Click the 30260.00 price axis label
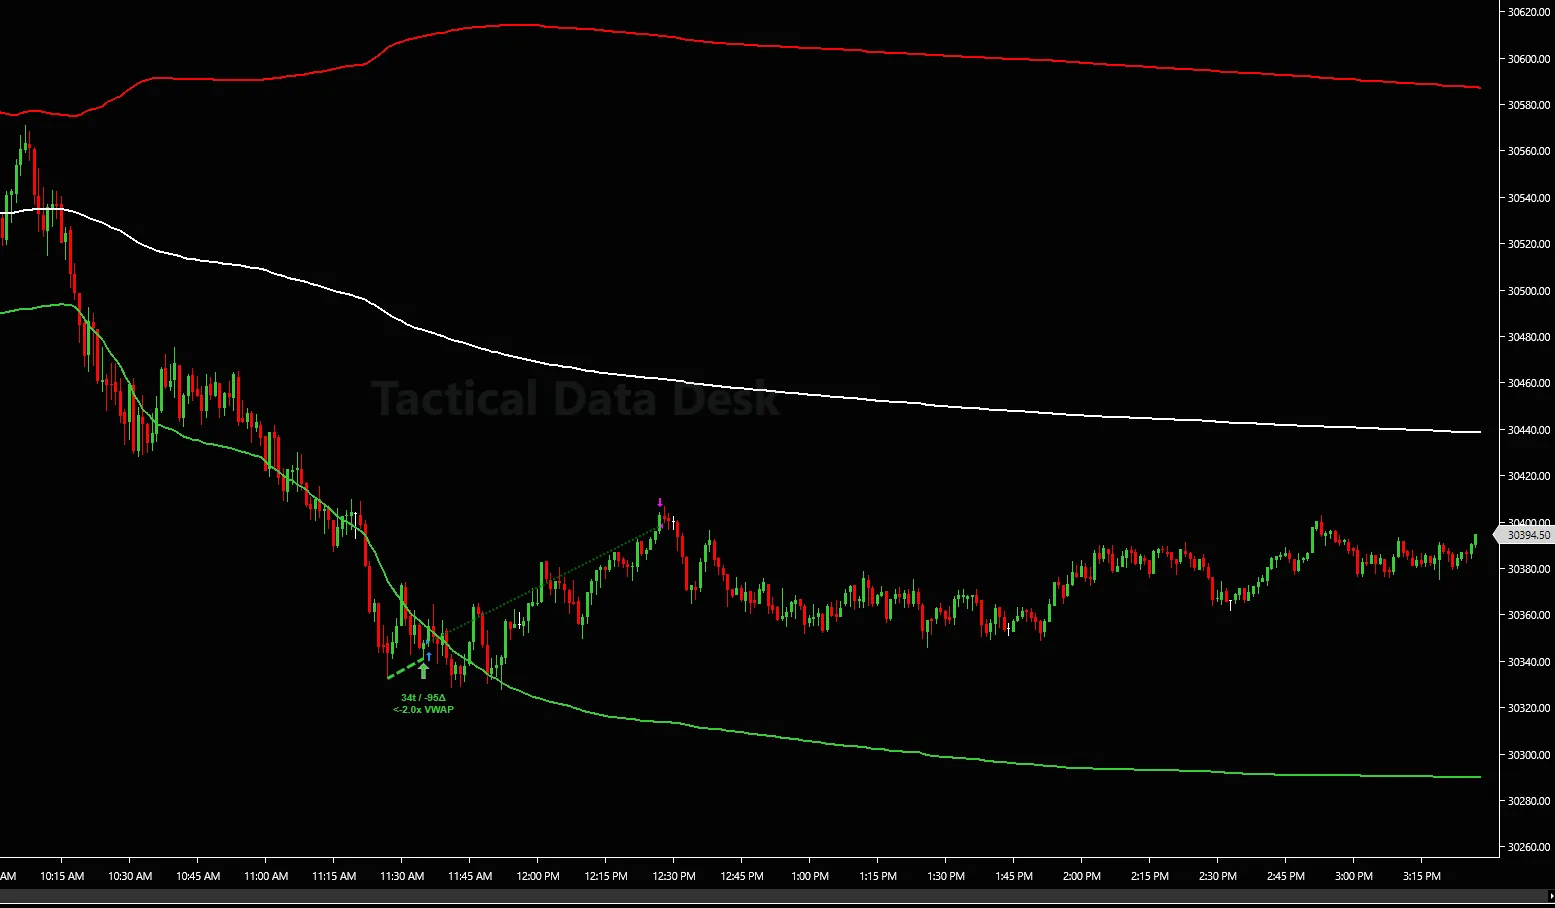The width and height of the screenshot is (1555, 908). pos(1529,847)
